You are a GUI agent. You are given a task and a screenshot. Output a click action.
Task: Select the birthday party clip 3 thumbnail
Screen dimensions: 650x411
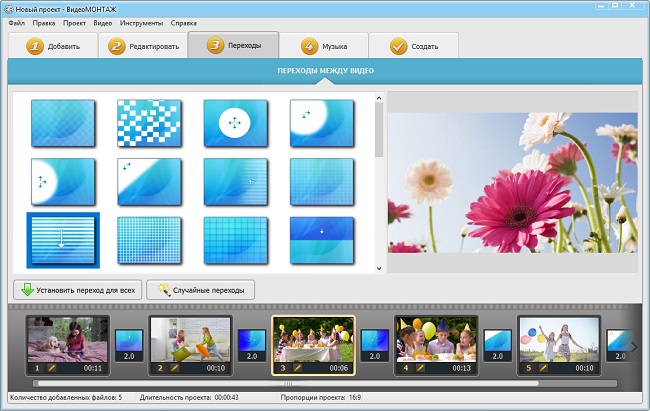312,340
